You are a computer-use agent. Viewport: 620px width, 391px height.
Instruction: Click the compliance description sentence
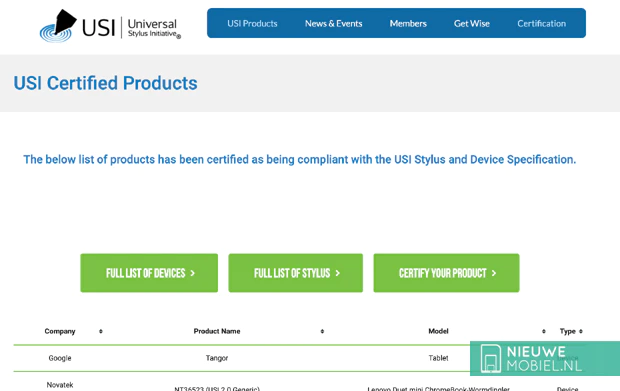coord(299,159)
